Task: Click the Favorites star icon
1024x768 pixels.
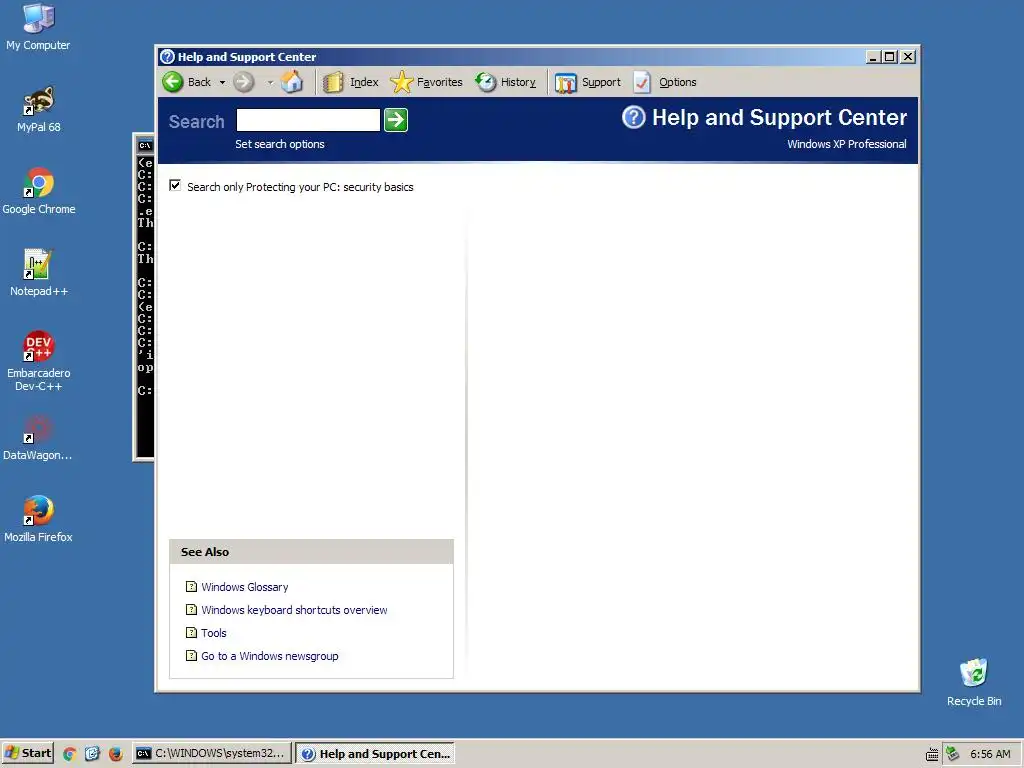Action: point(402,82)
